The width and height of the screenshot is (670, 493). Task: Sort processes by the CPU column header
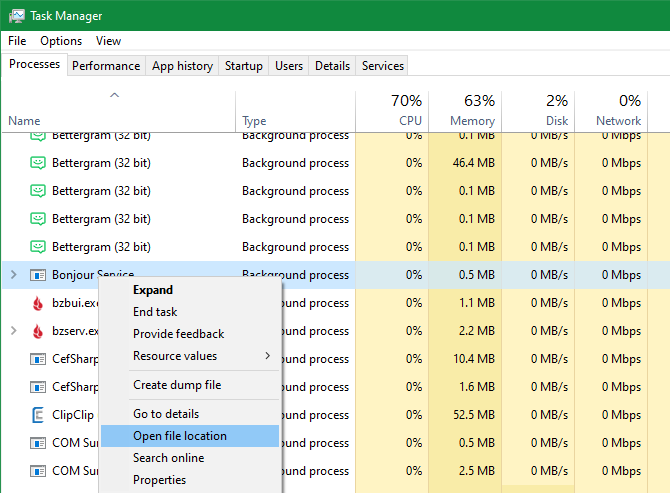coord(392,110)
